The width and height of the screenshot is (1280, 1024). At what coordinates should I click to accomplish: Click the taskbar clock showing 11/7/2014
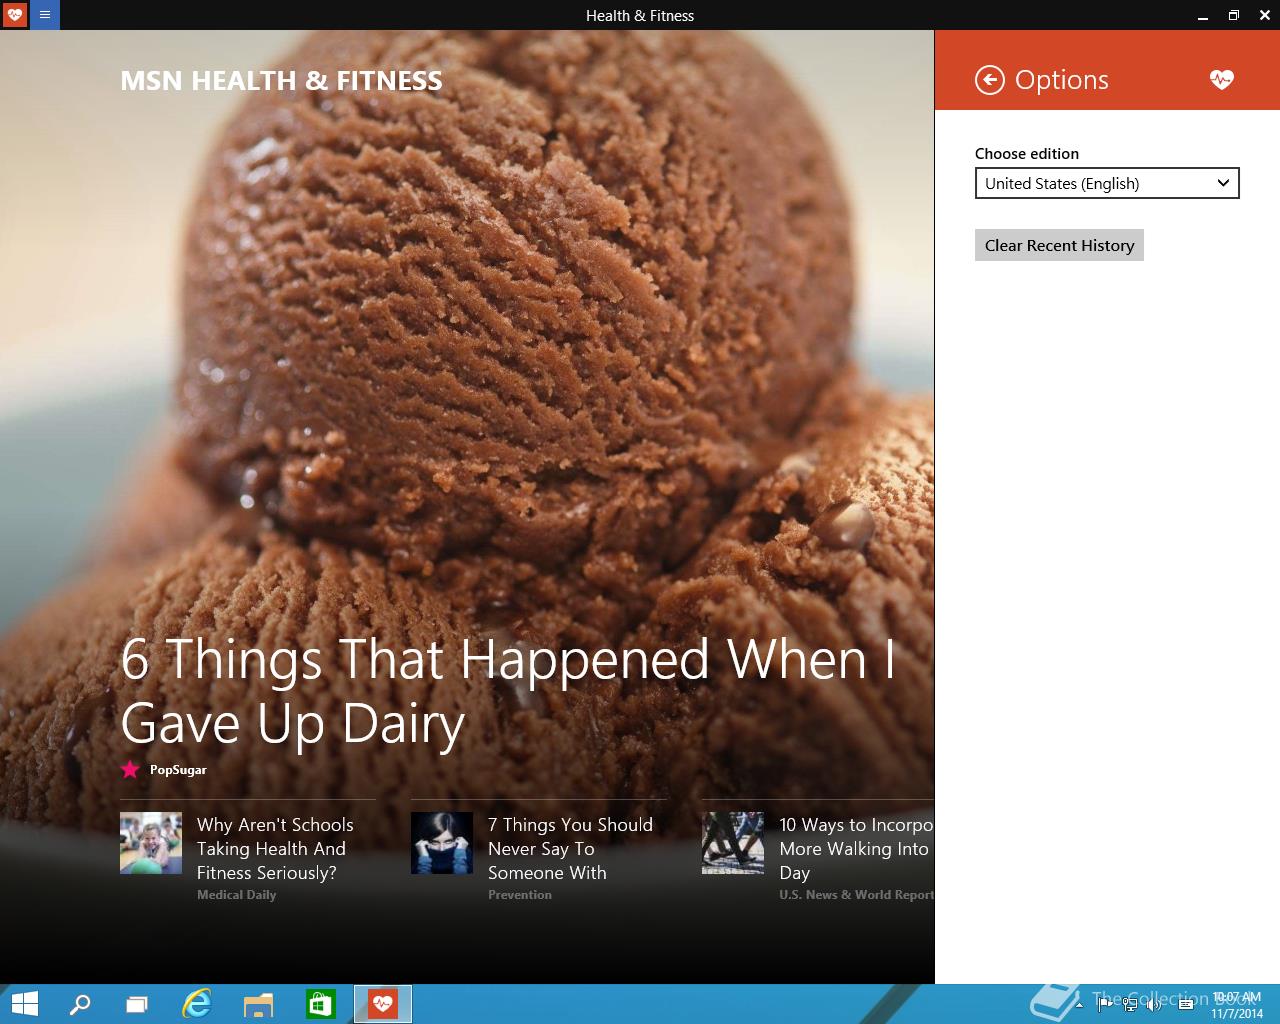tap(1237, 1005)
